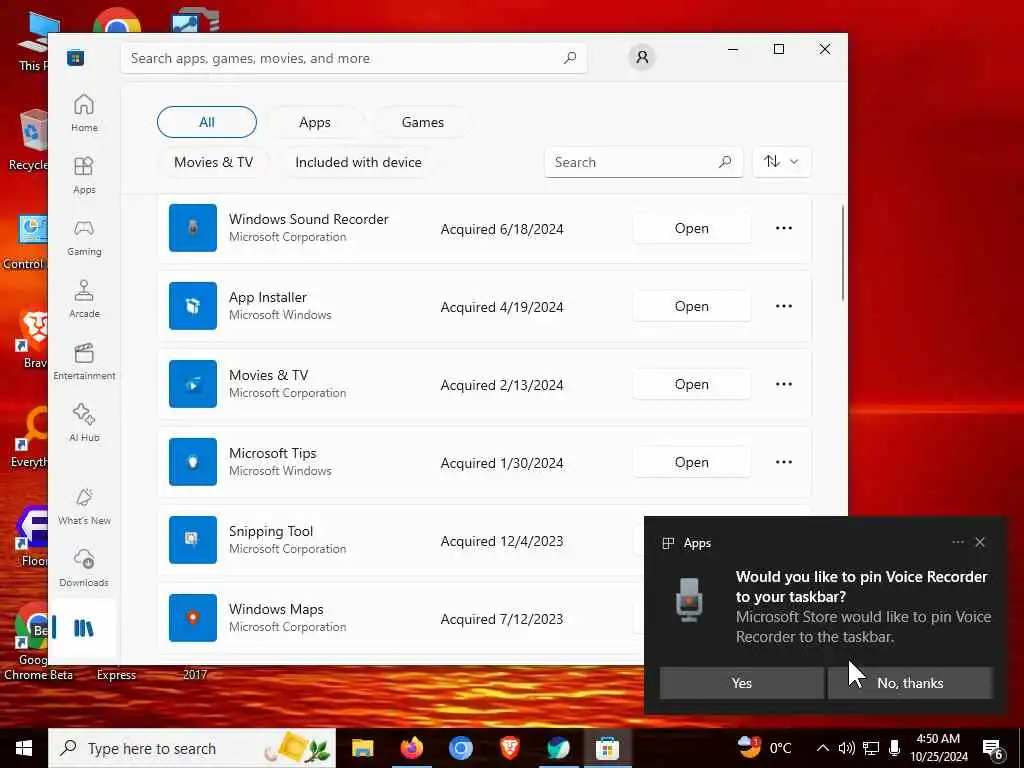Open App Installer via Open button

[692, 306]
